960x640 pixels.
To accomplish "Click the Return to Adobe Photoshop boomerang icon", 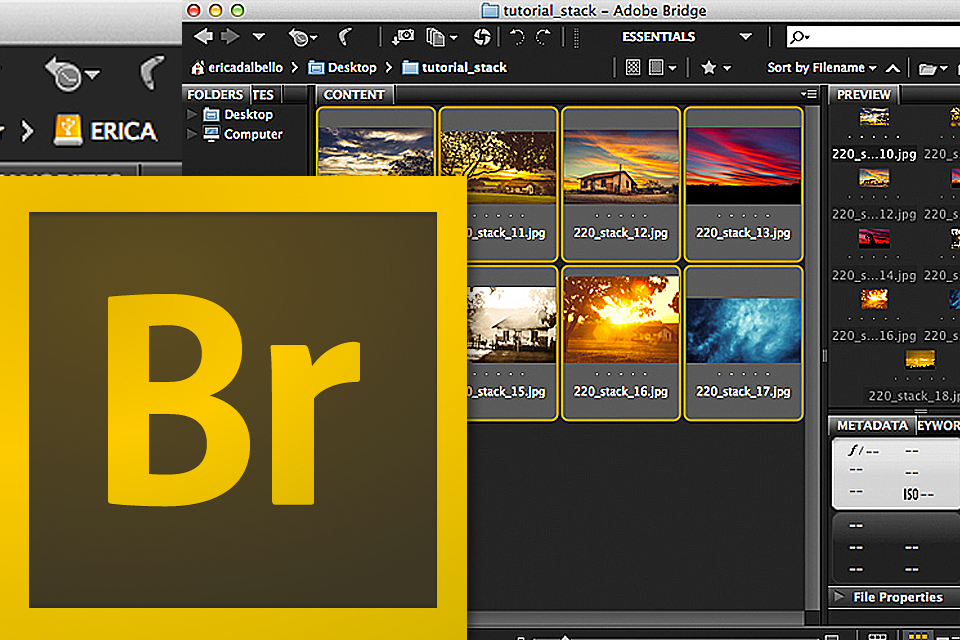I will [x=345, y=36].
